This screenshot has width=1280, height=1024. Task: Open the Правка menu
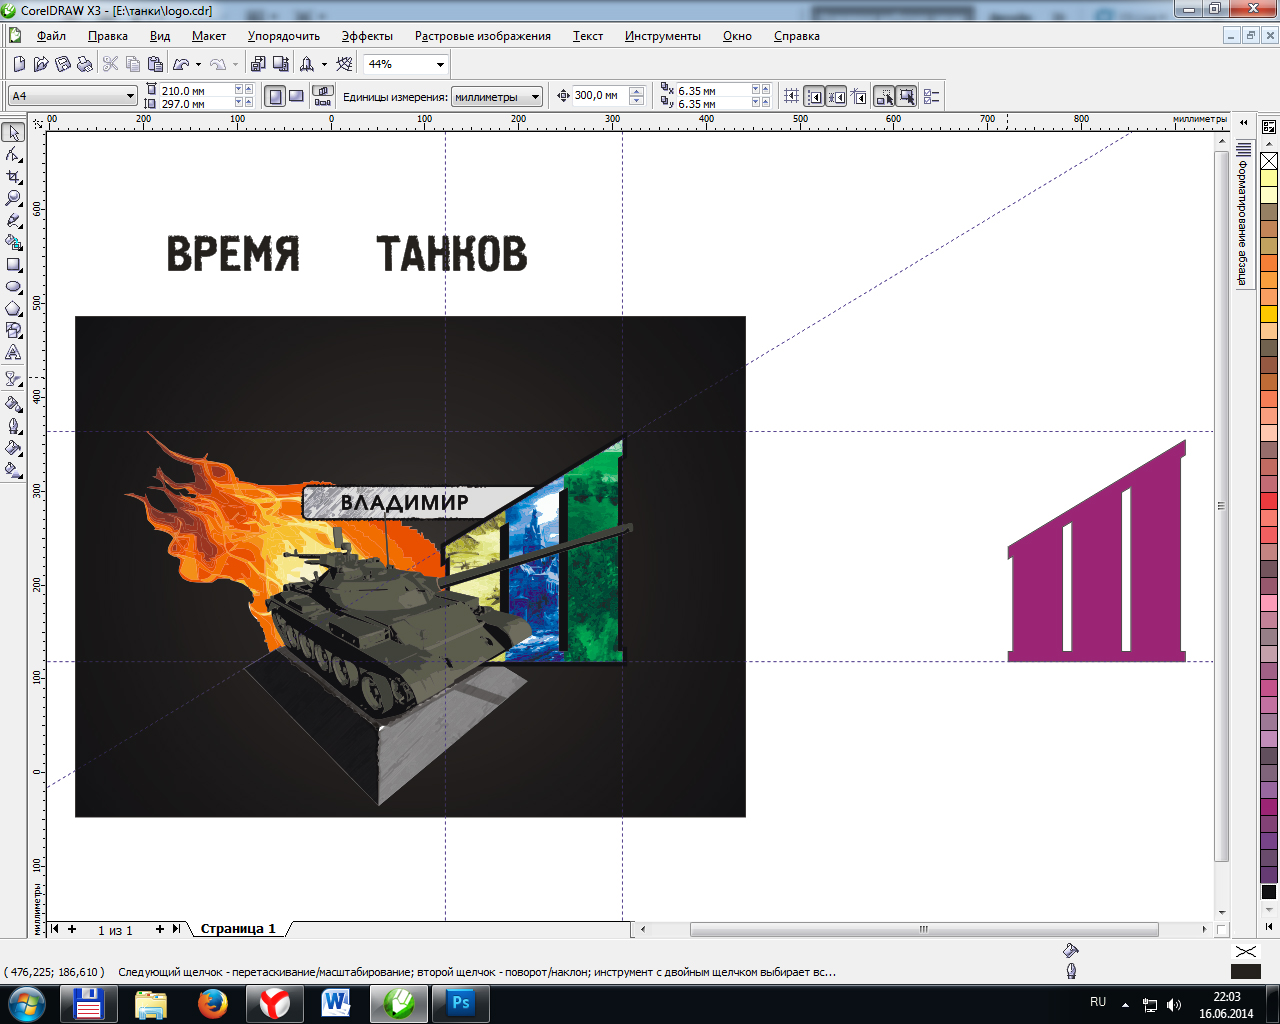pos(108,36)
